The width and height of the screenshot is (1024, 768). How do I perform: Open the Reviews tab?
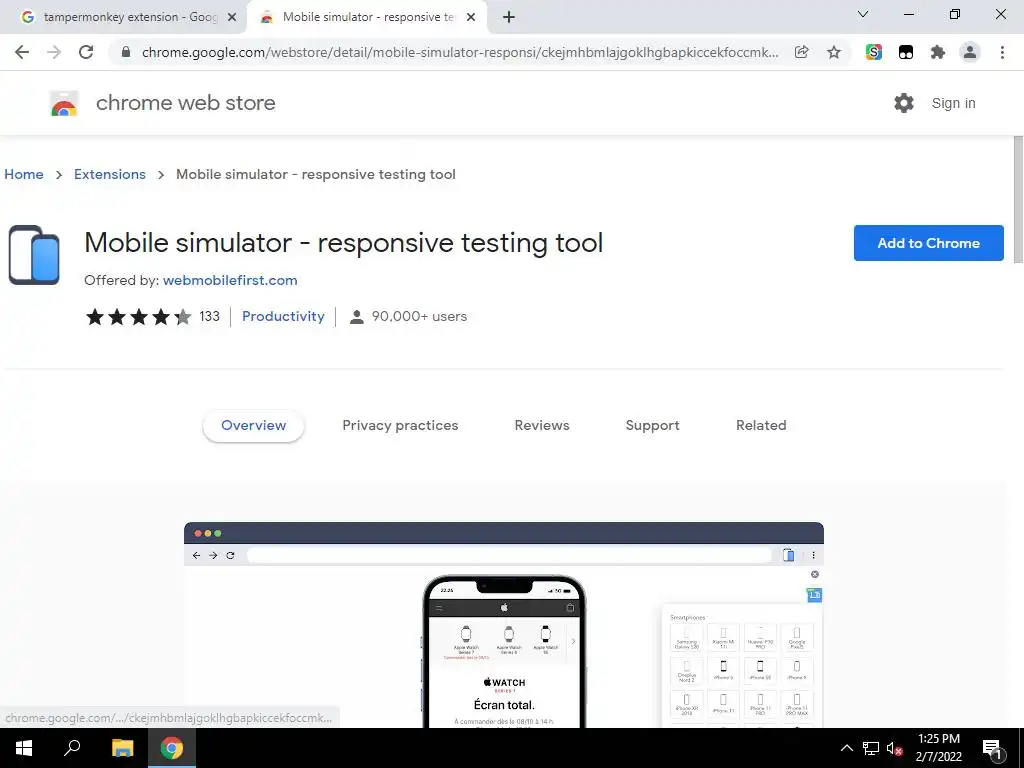point(542,425)
